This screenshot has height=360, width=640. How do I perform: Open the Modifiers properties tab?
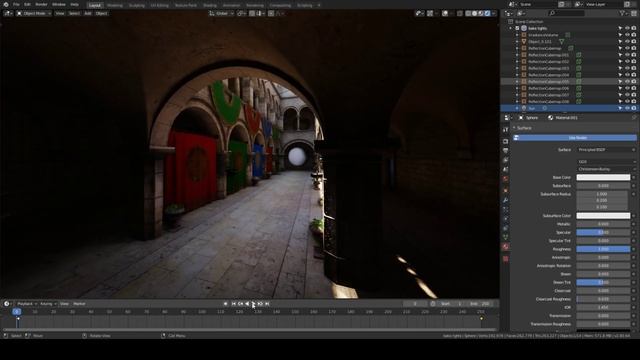506,200
